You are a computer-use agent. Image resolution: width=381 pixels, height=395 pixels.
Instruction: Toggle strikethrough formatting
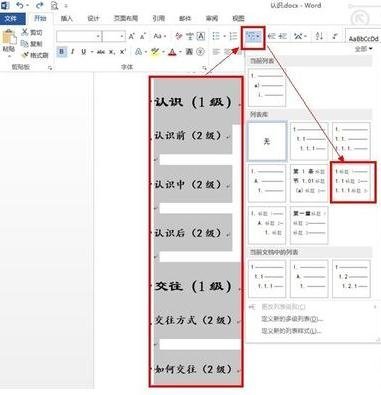(x=101, y=52)
